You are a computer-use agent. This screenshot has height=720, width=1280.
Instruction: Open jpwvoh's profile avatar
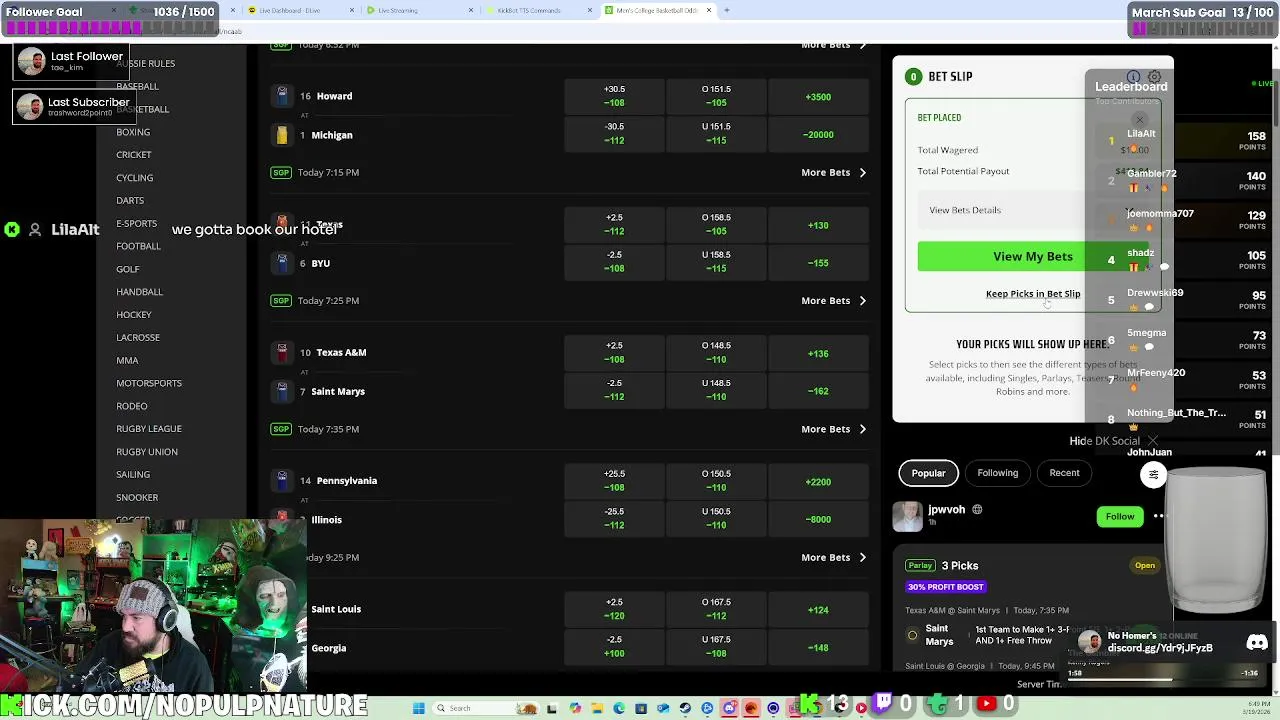coord(907,516)
